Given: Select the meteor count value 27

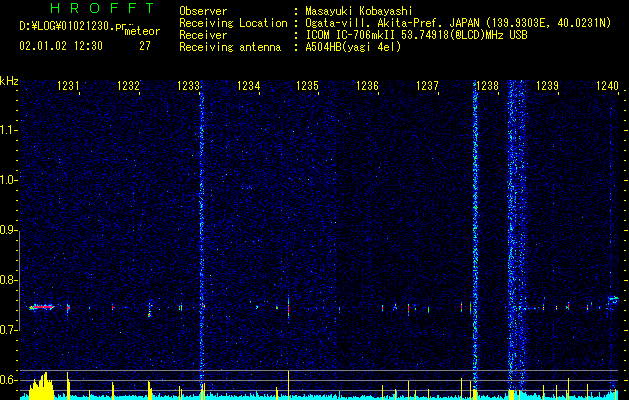Looking at the screenshot, I should coord(145,46).
